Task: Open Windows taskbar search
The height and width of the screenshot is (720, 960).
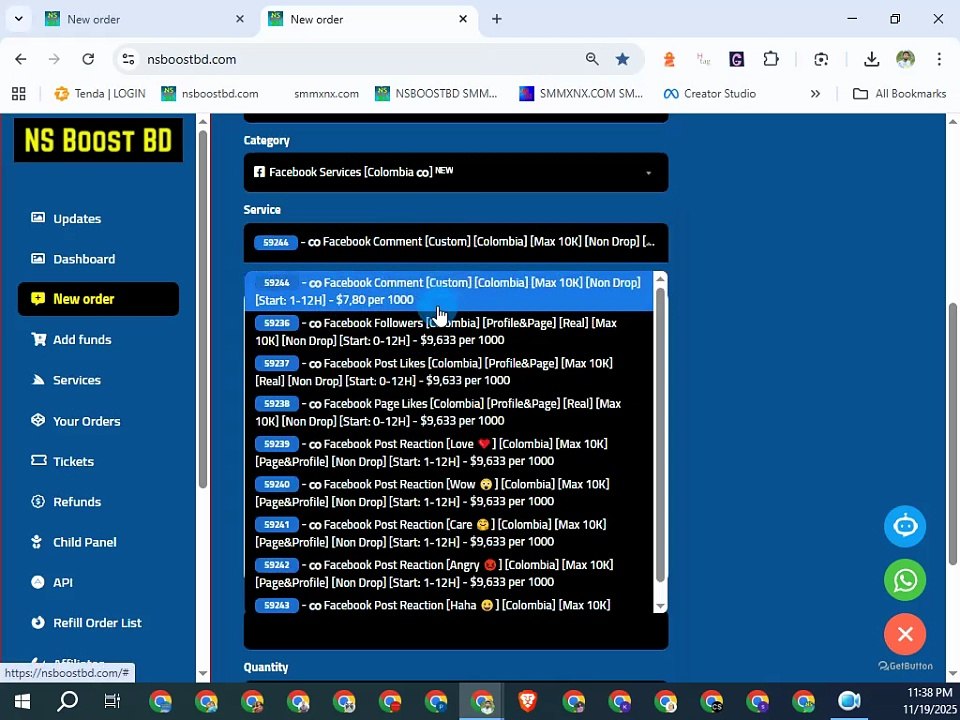Action: click(67, 701)
